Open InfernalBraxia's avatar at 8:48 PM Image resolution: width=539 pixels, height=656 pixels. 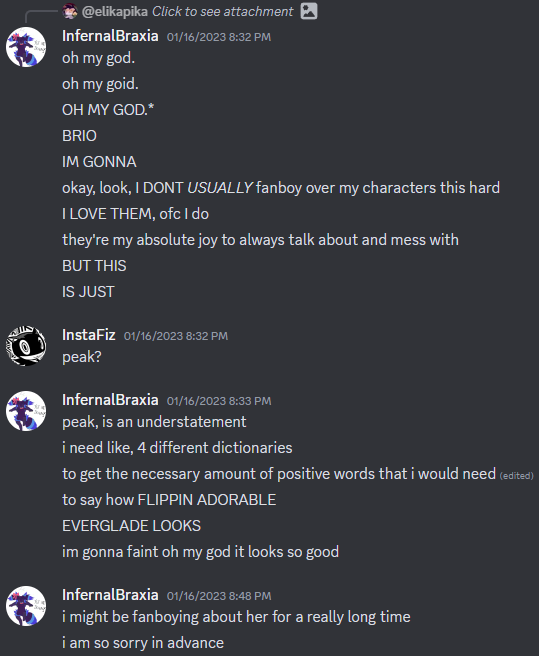(26, 606)
